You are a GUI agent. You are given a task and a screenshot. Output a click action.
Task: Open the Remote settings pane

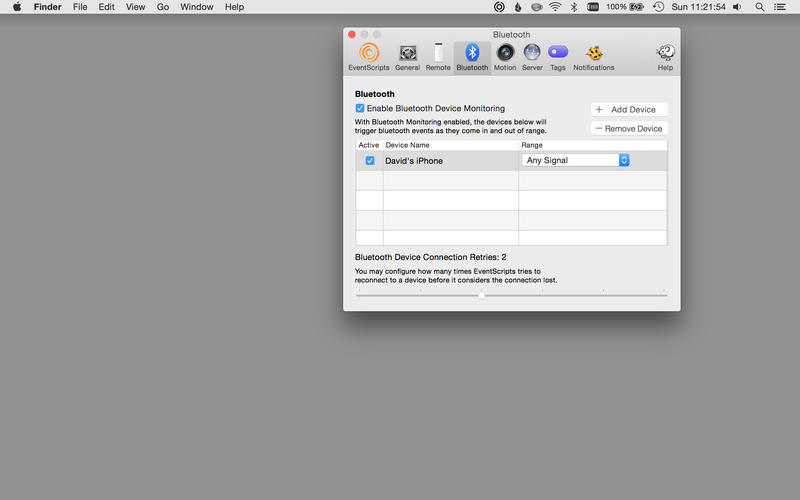coord(438,56)
